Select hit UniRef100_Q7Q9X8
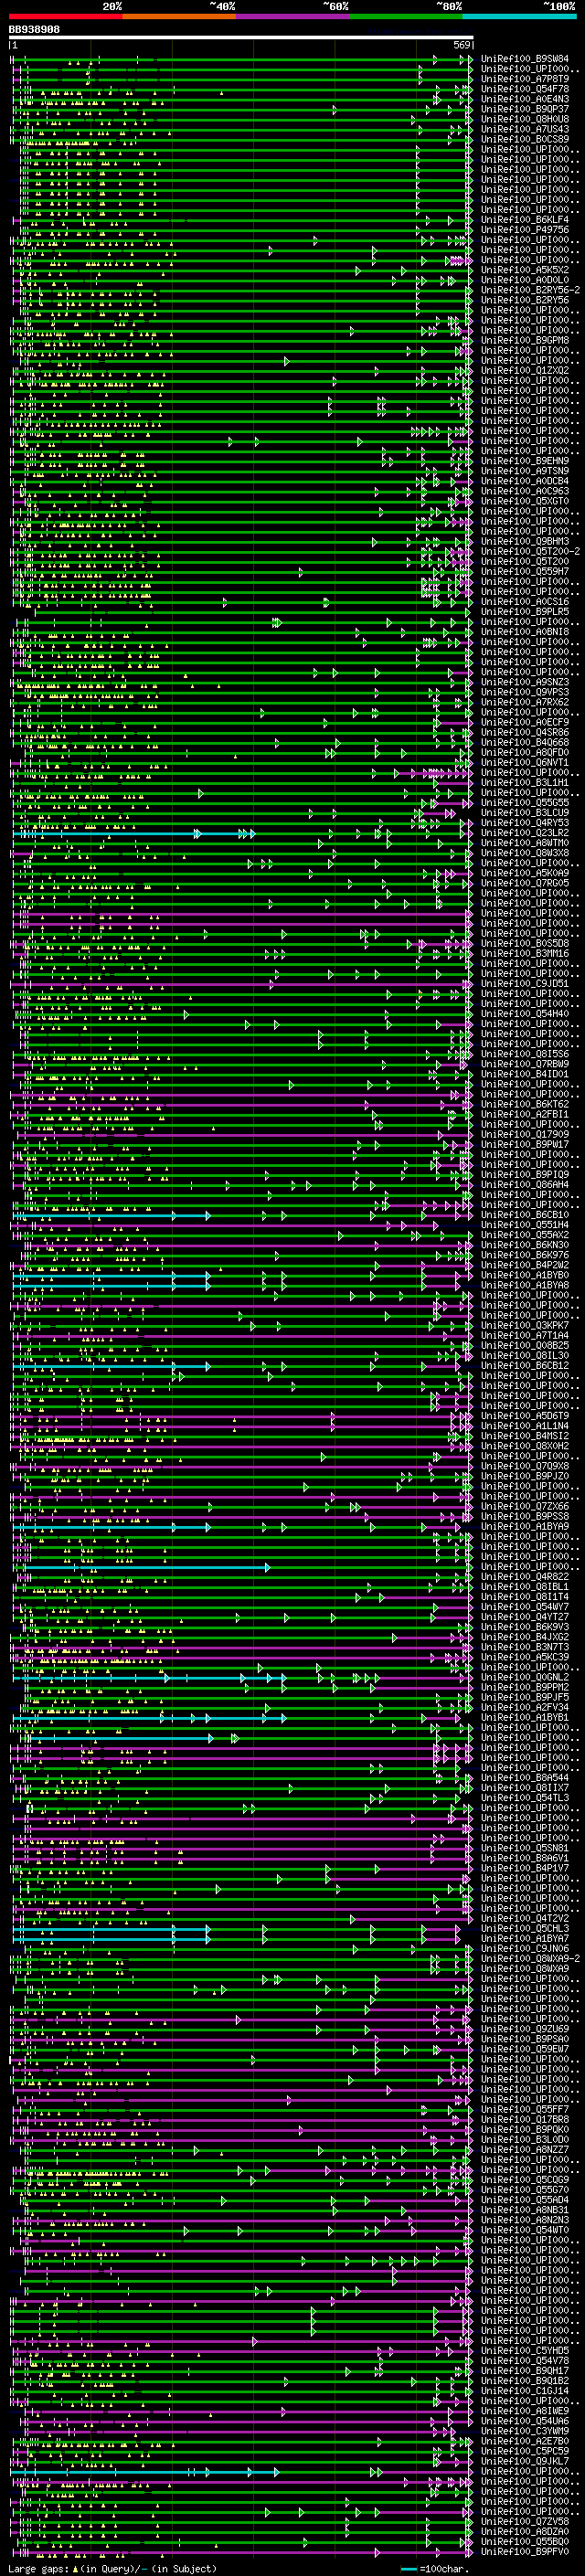The height and width of the screenshot is (2576, 585). [x=524, y=1466]
